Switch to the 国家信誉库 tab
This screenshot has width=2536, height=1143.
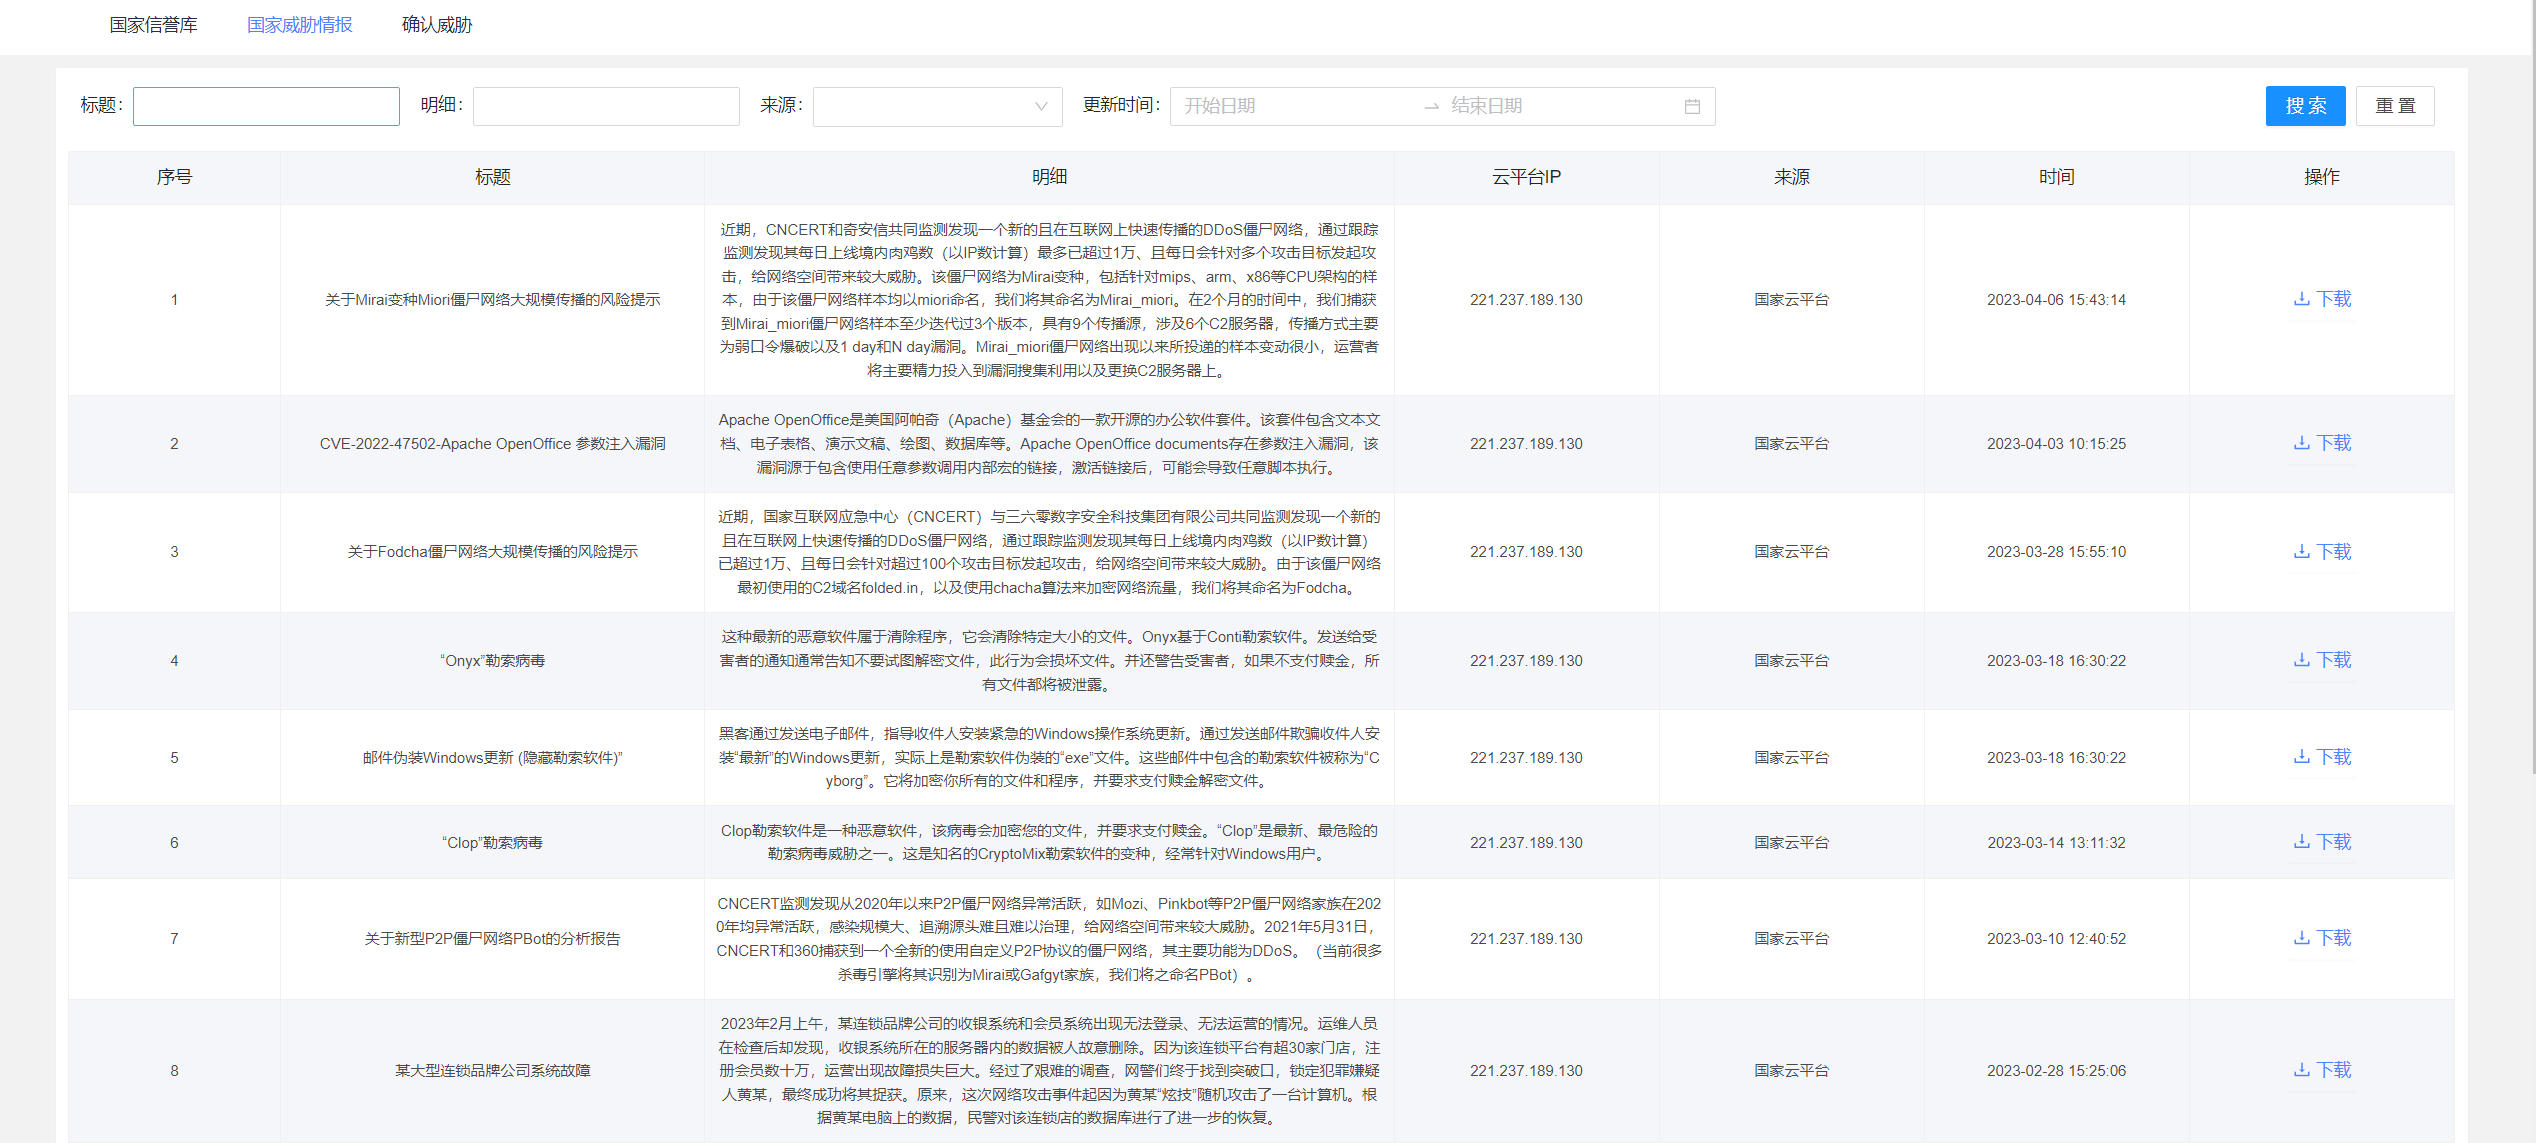[152, 25]
